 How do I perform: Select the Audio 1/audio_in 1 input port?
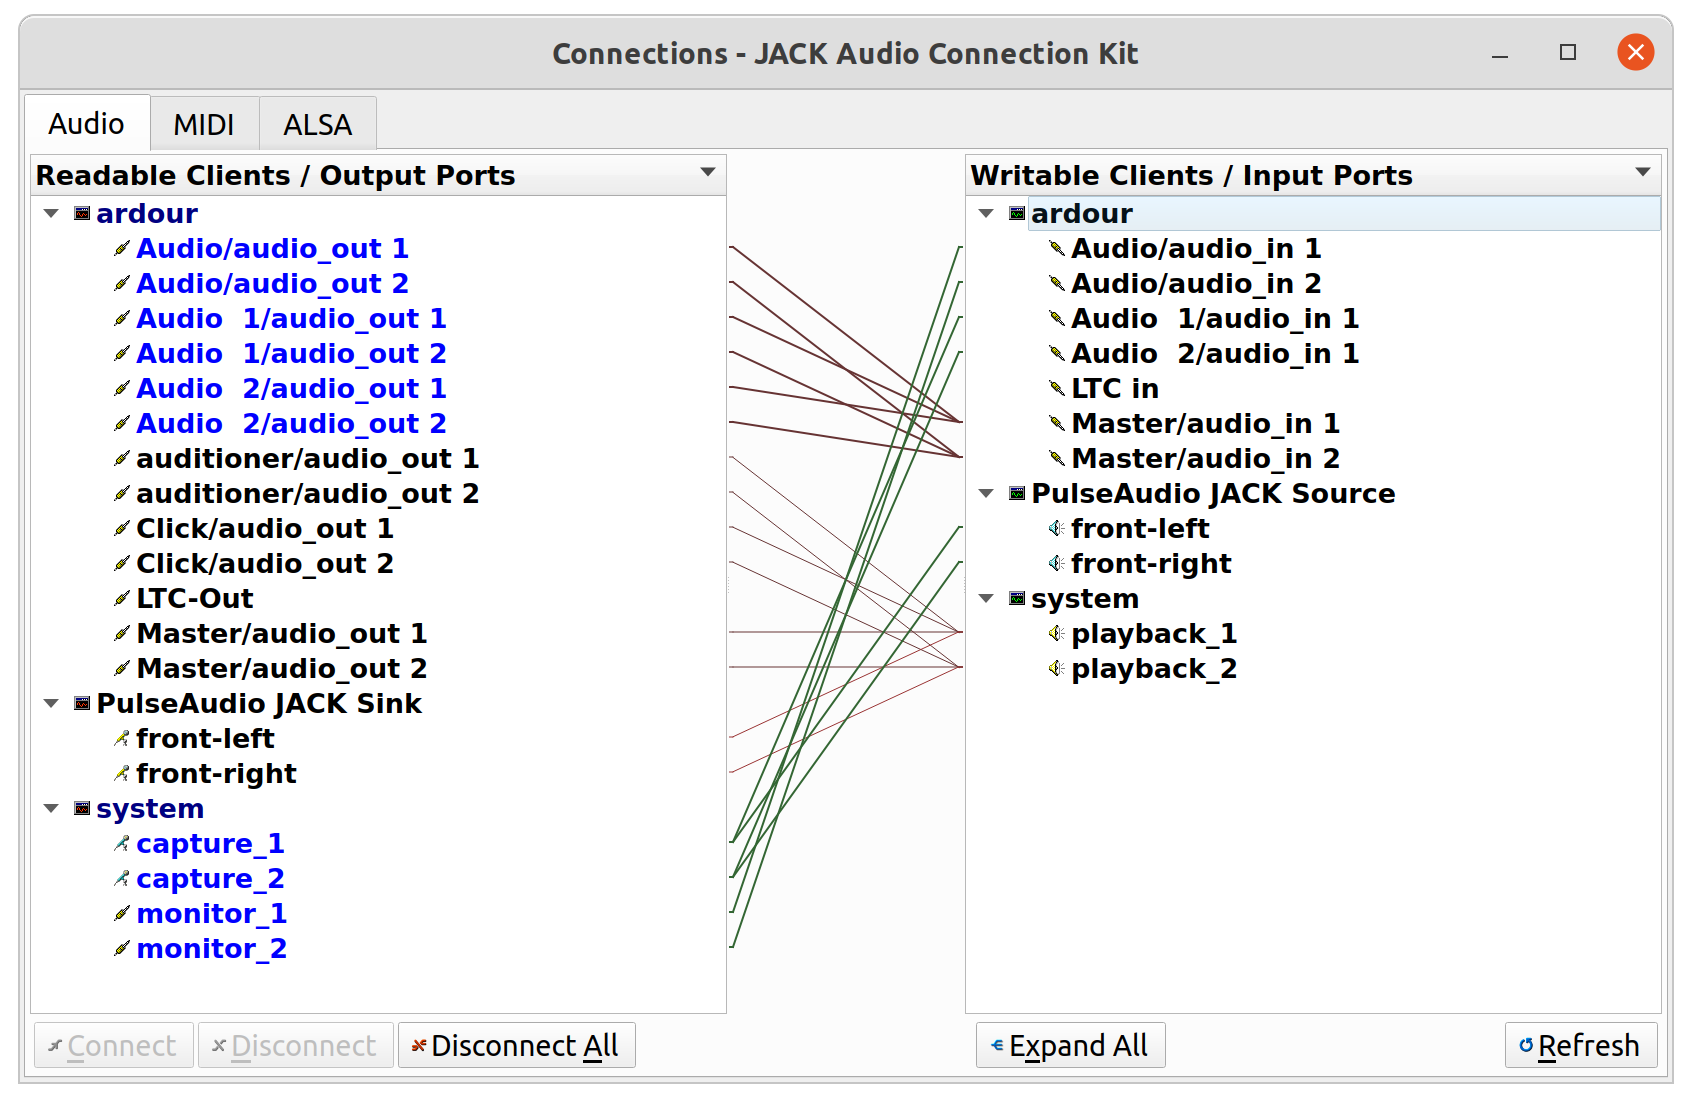coord(1215,318)
